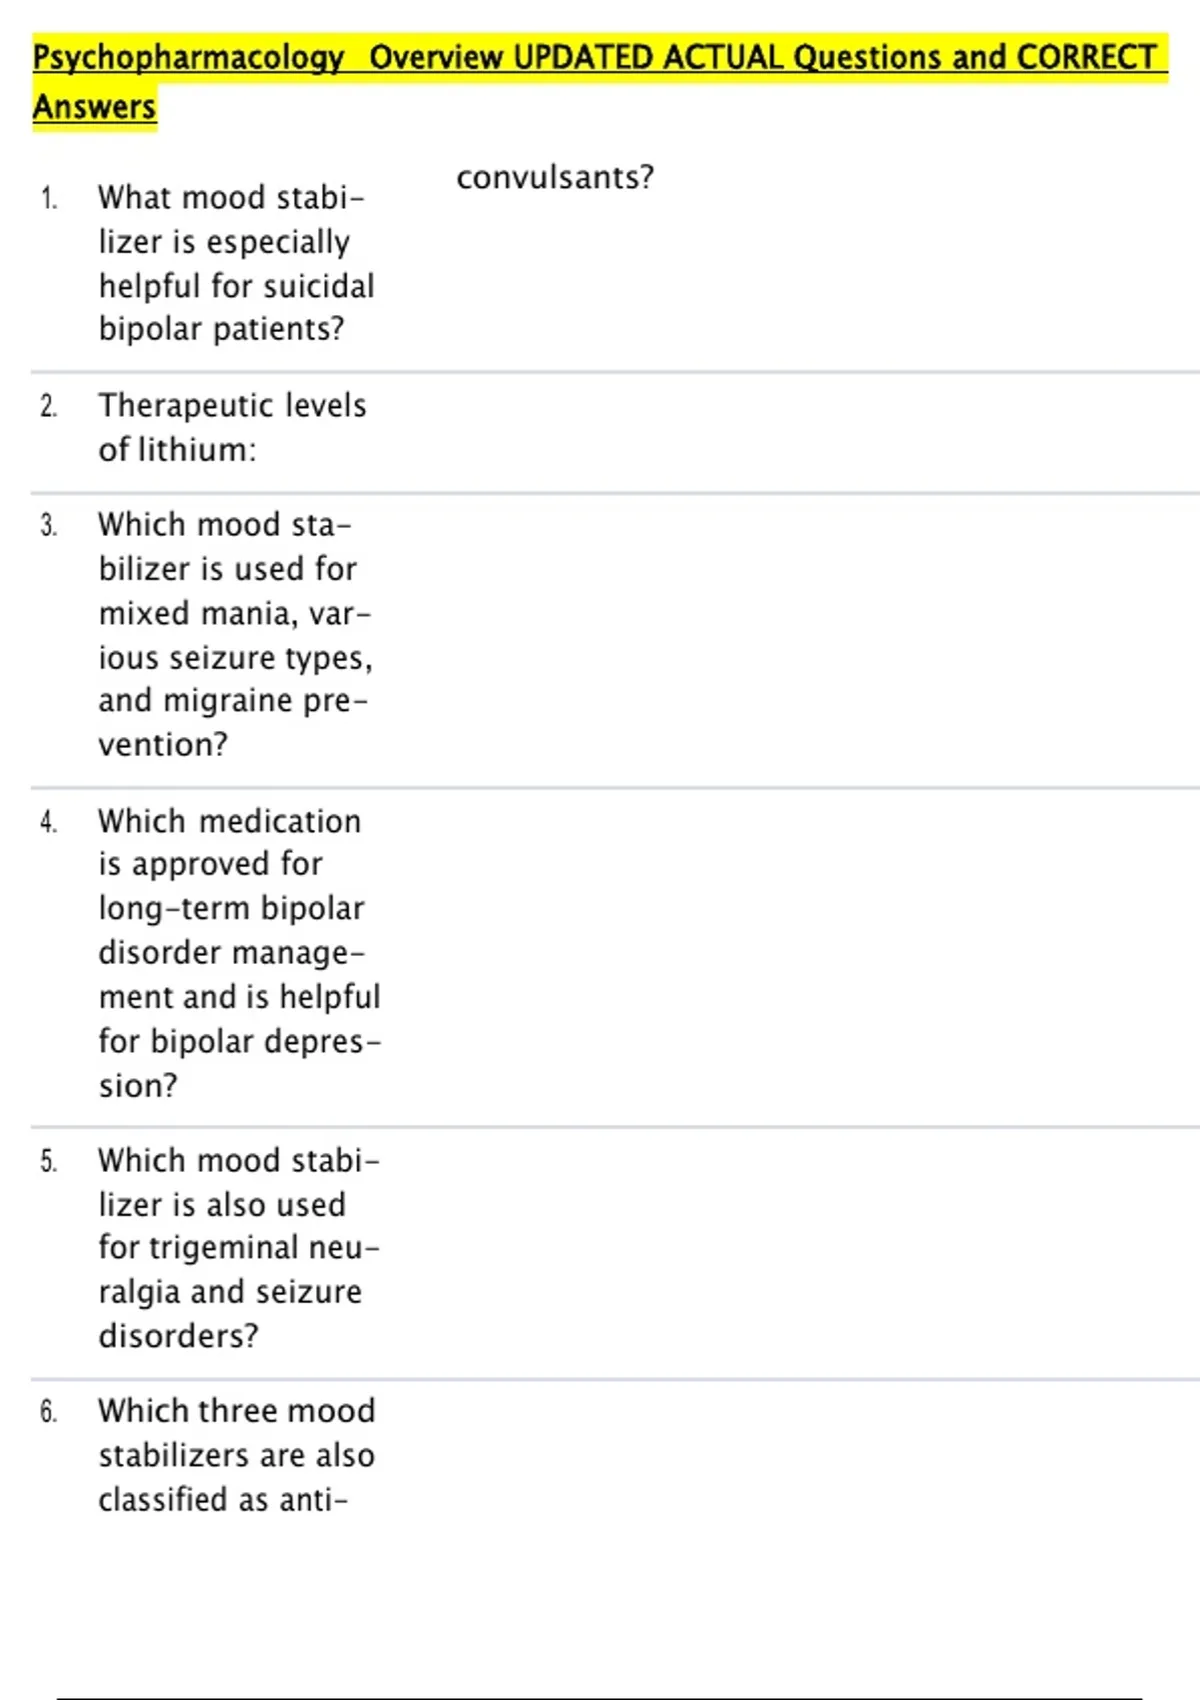The width and height of the screenshot is (1200, 1700).
Task: Click the highlighted Psychopharmacology Overview title line
Action: point(598,57)
